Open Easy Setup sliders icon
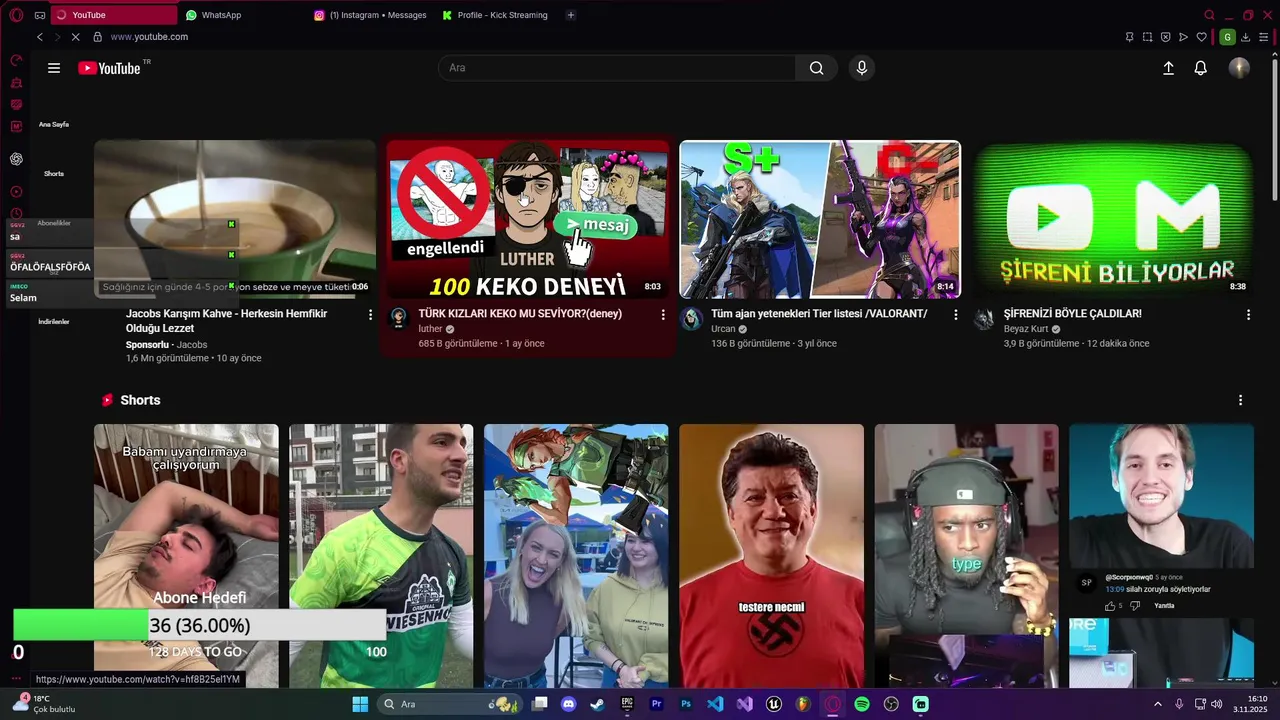The width and height of the screenshot is (1280, 720). click(x=1263, y=37)
